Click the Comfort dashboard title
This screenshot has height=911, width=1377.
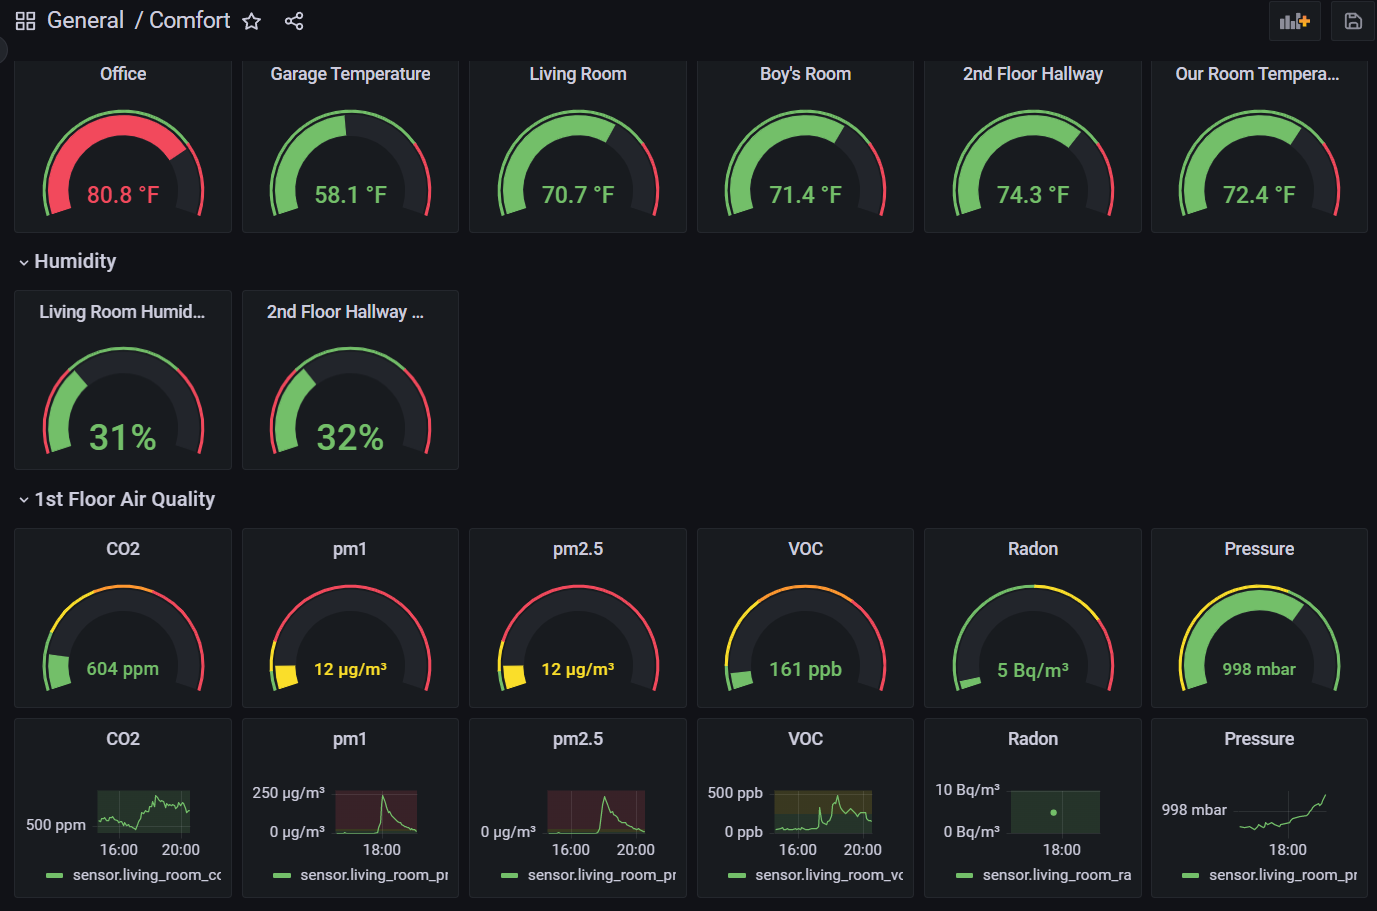tap(189, 21)
